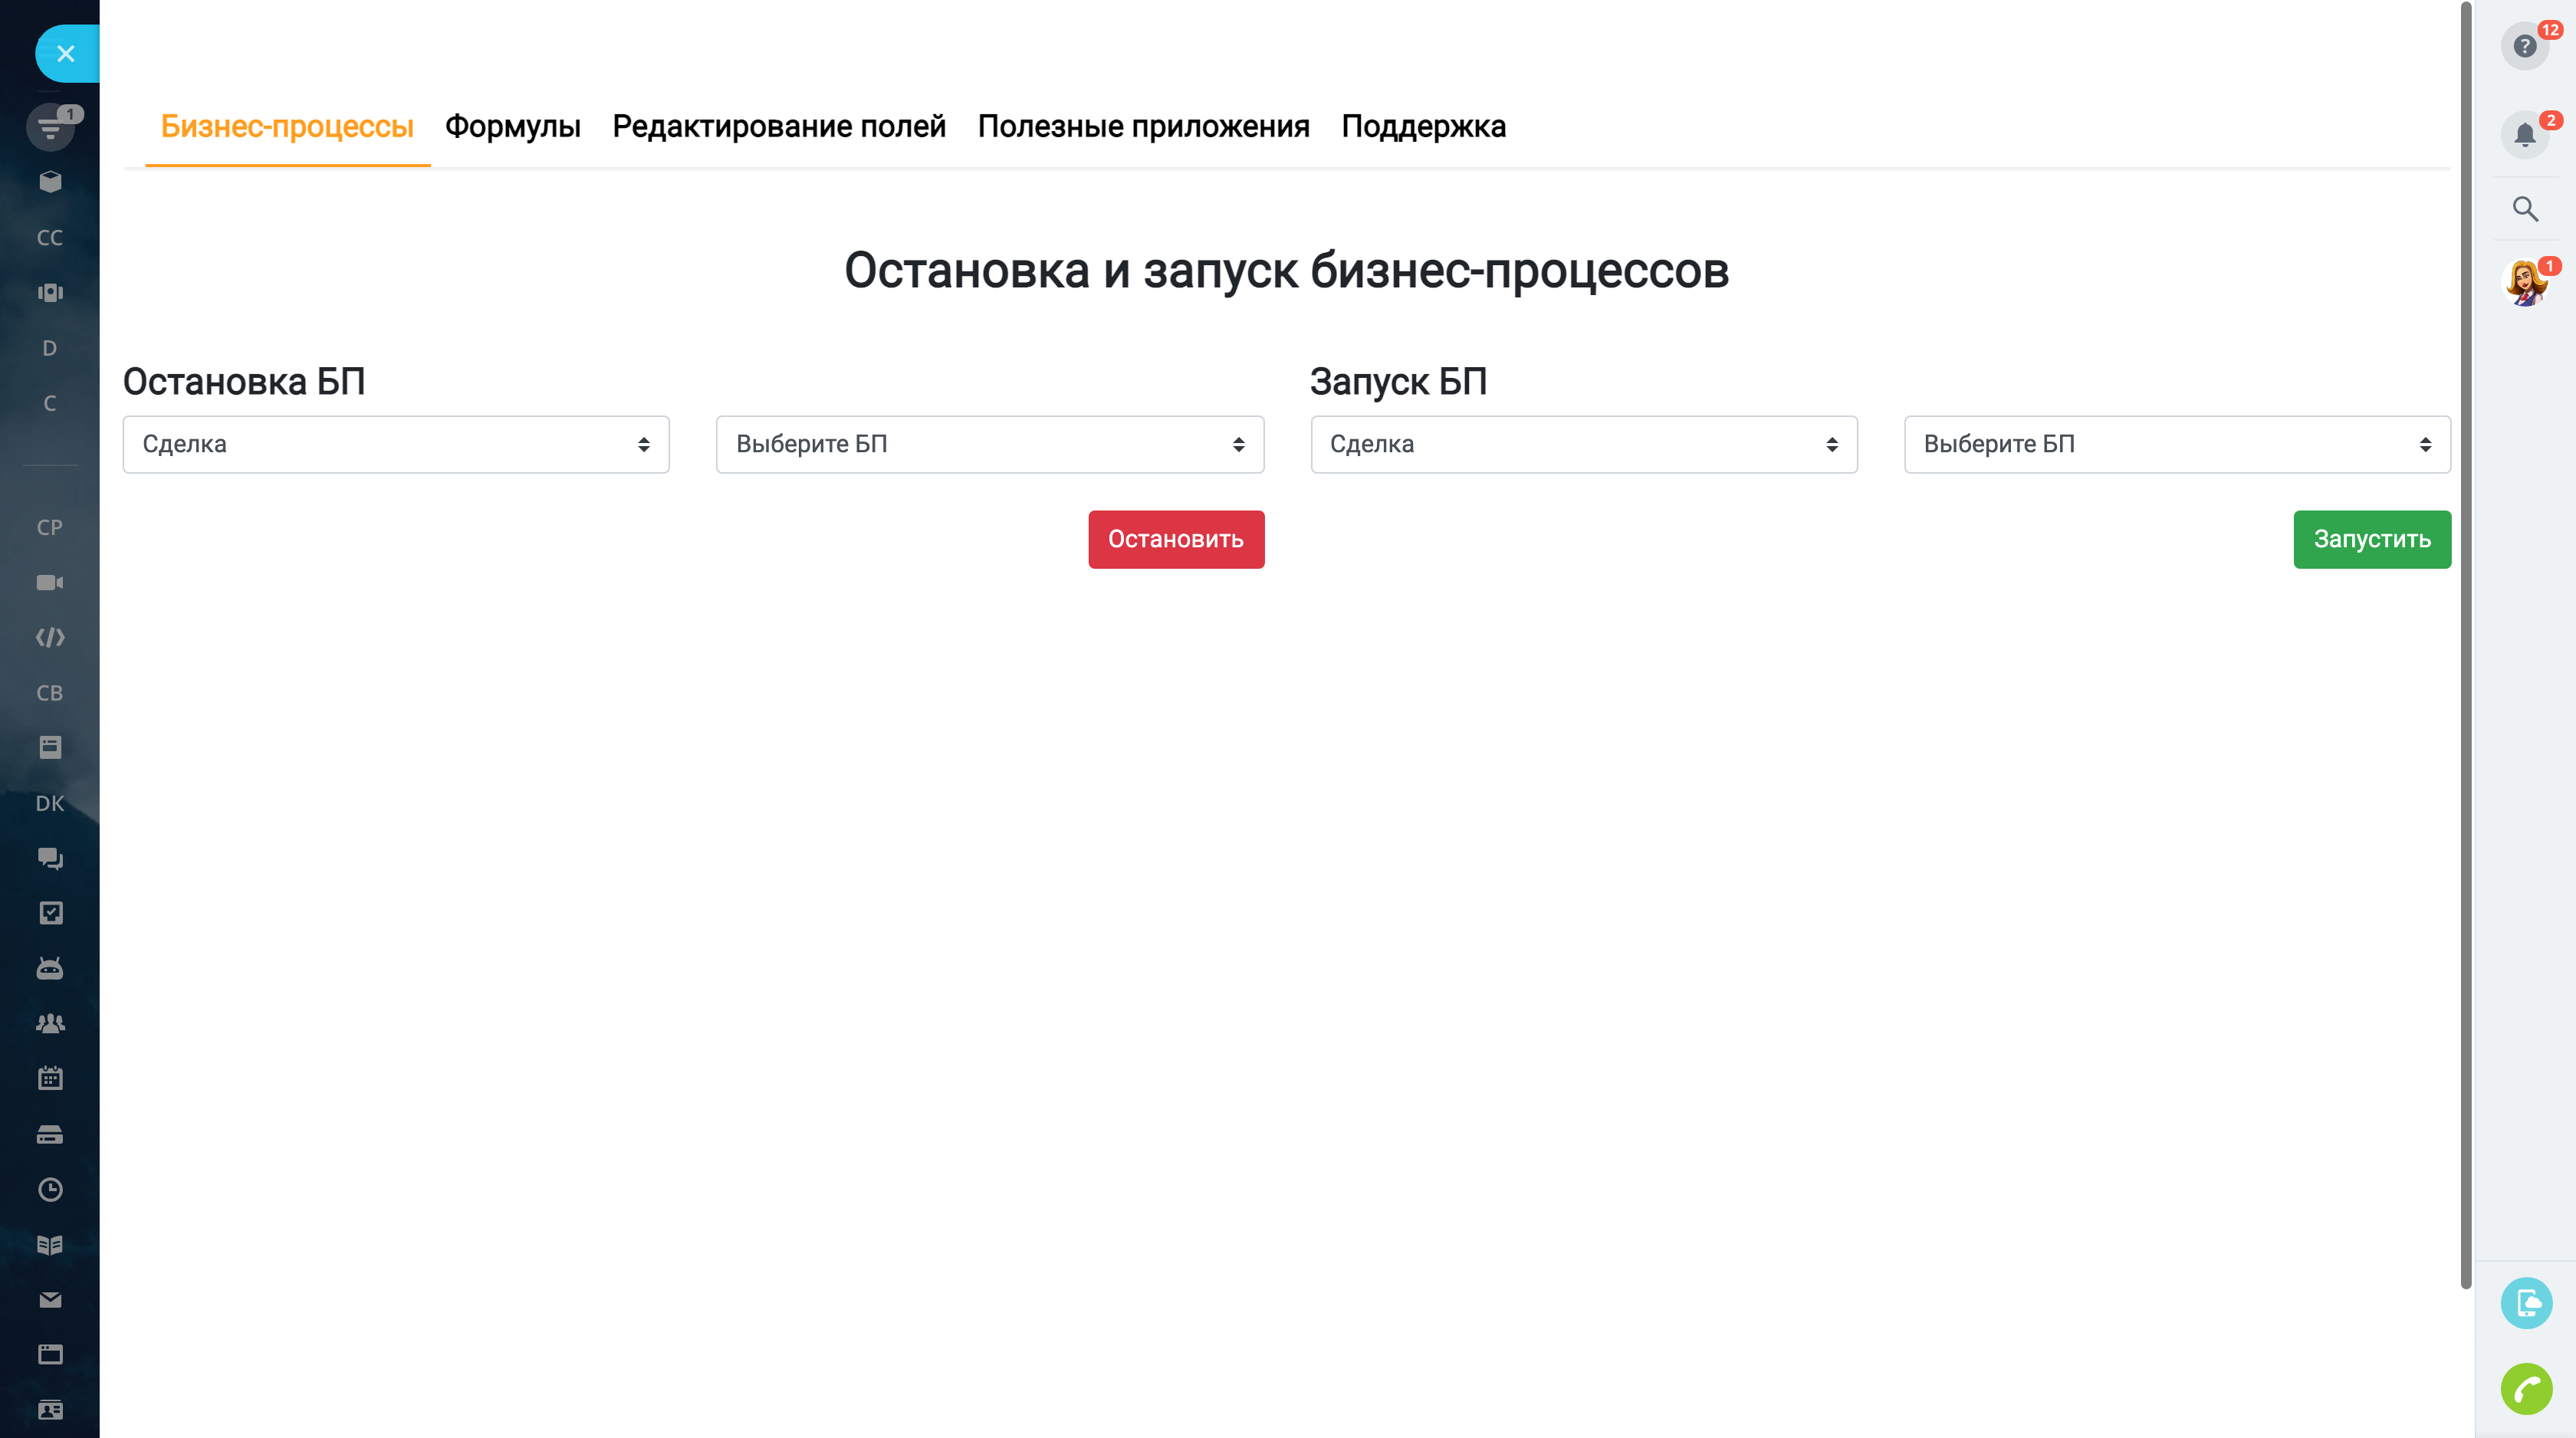Close the panel with the blue X
The height and width of the screenshot is (1438, 2576).
[66, 53]
